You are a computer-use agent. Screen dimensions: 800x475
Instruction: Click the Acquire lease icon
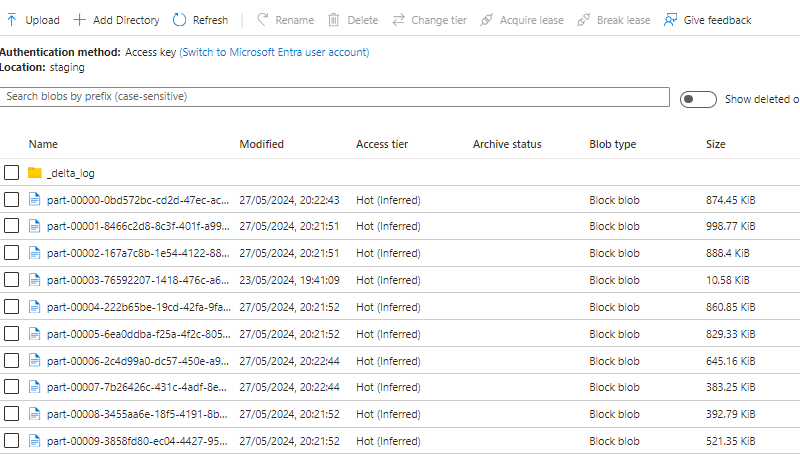pos(486,20)
